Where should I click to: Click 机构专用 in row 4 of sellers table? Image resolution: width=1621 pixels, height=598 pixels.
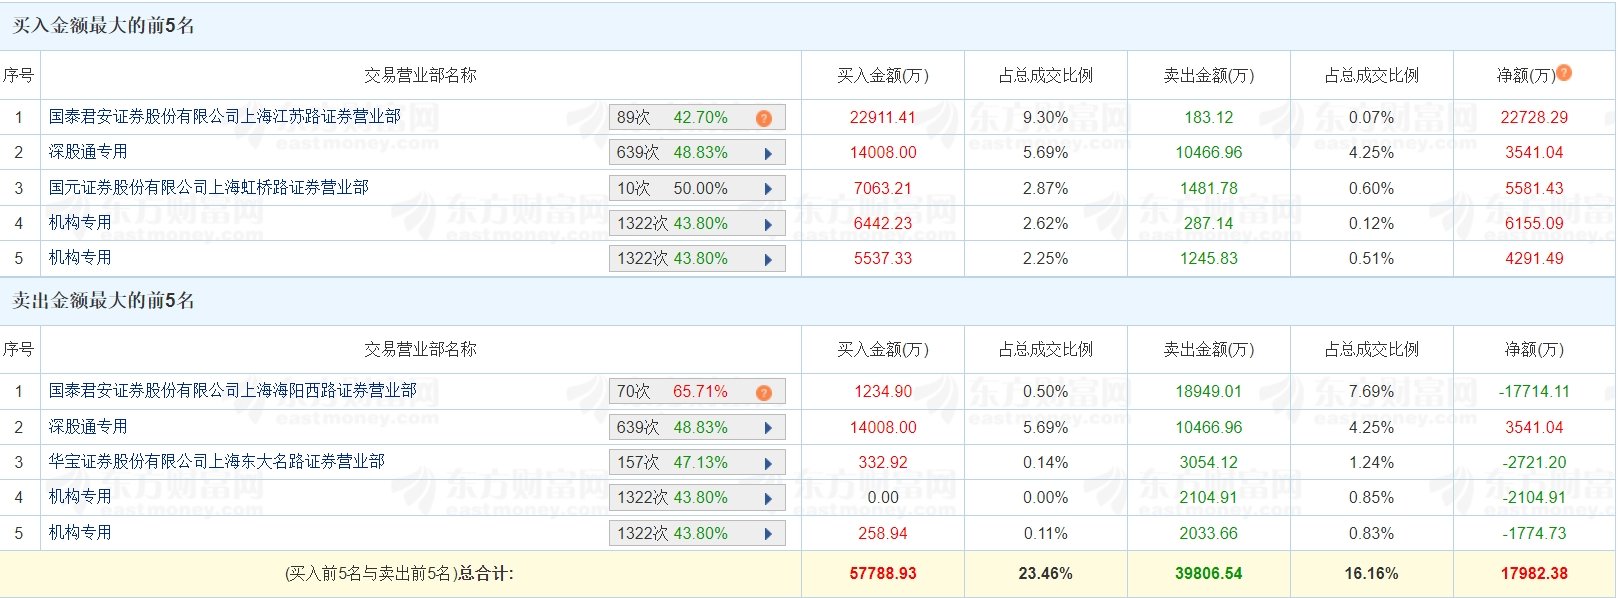(80, 497)
